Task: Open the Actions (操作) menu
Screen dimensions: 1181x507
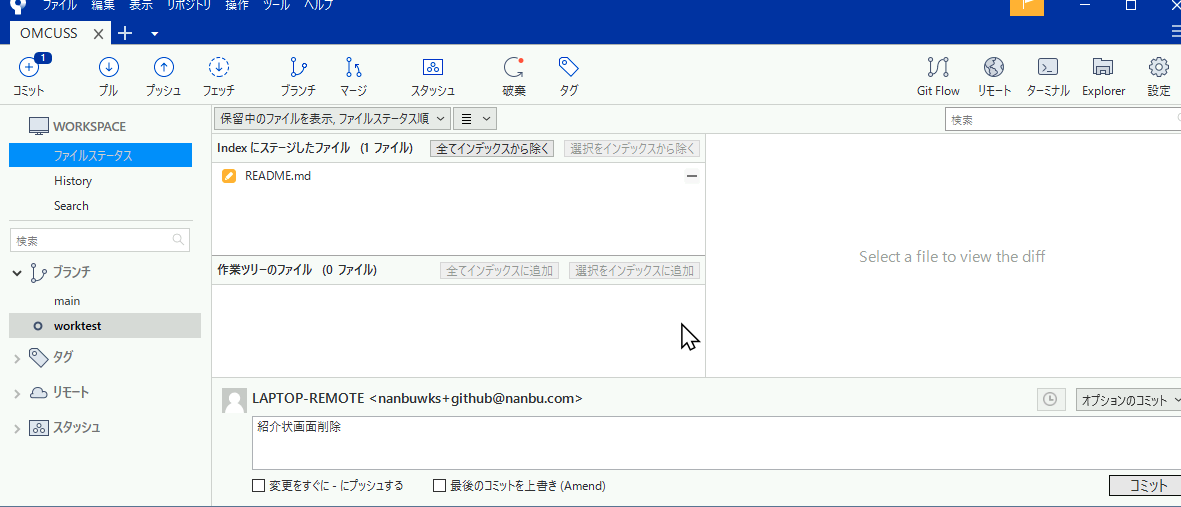Action: pyautogui.click(x=237, y=5)
